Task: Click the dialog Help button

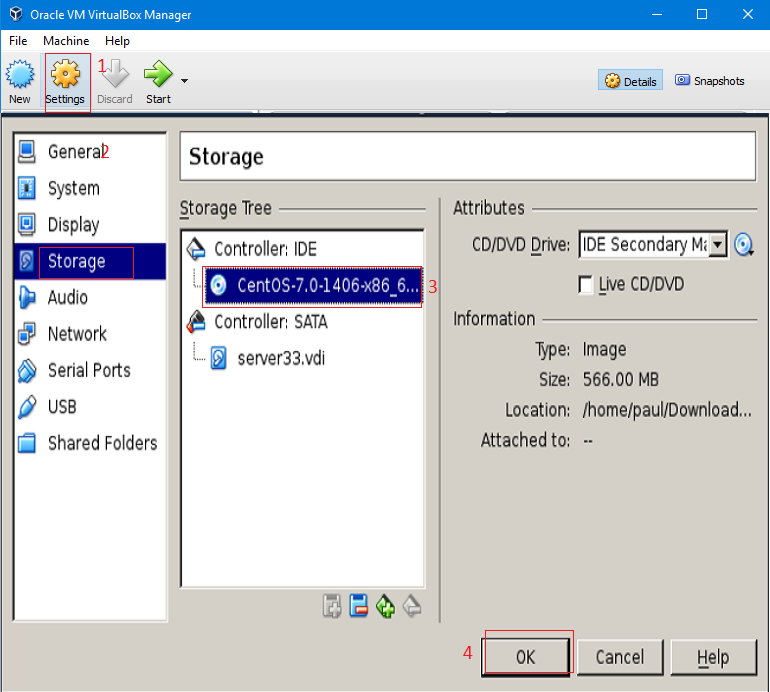Action: pos(714,657)
